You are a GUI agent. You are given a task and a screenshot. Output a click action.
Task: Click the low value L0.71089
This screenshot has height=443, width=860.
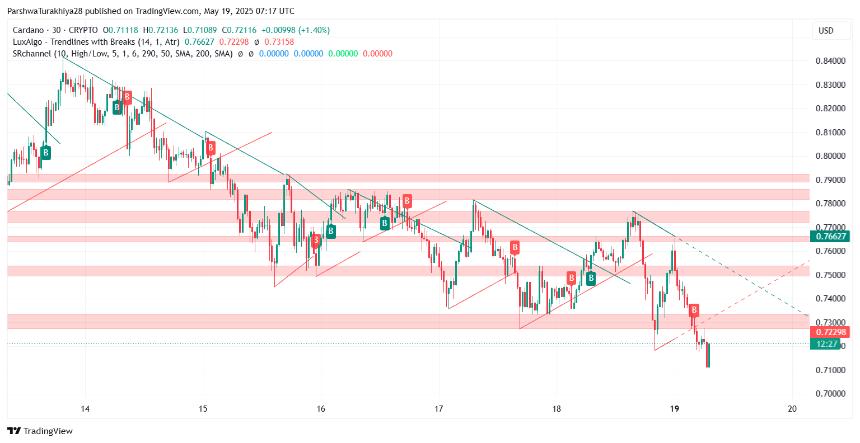click(200, 30)
